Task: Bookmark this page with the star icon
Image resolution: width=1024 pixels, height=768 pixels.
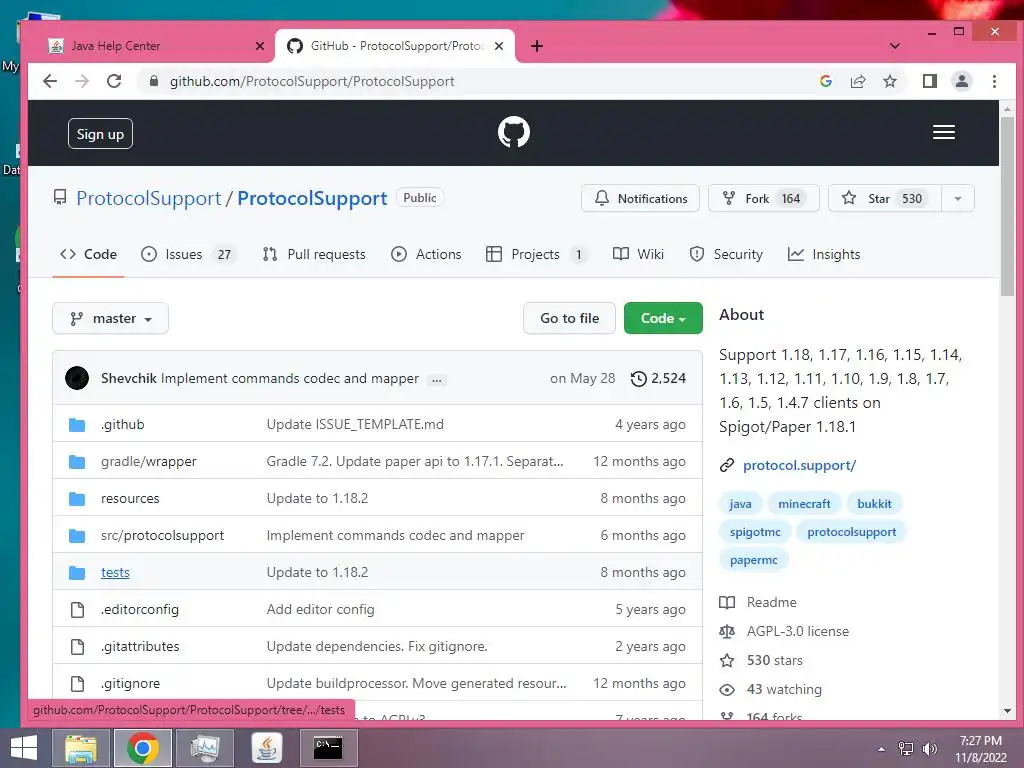Action: click(889, 81)
